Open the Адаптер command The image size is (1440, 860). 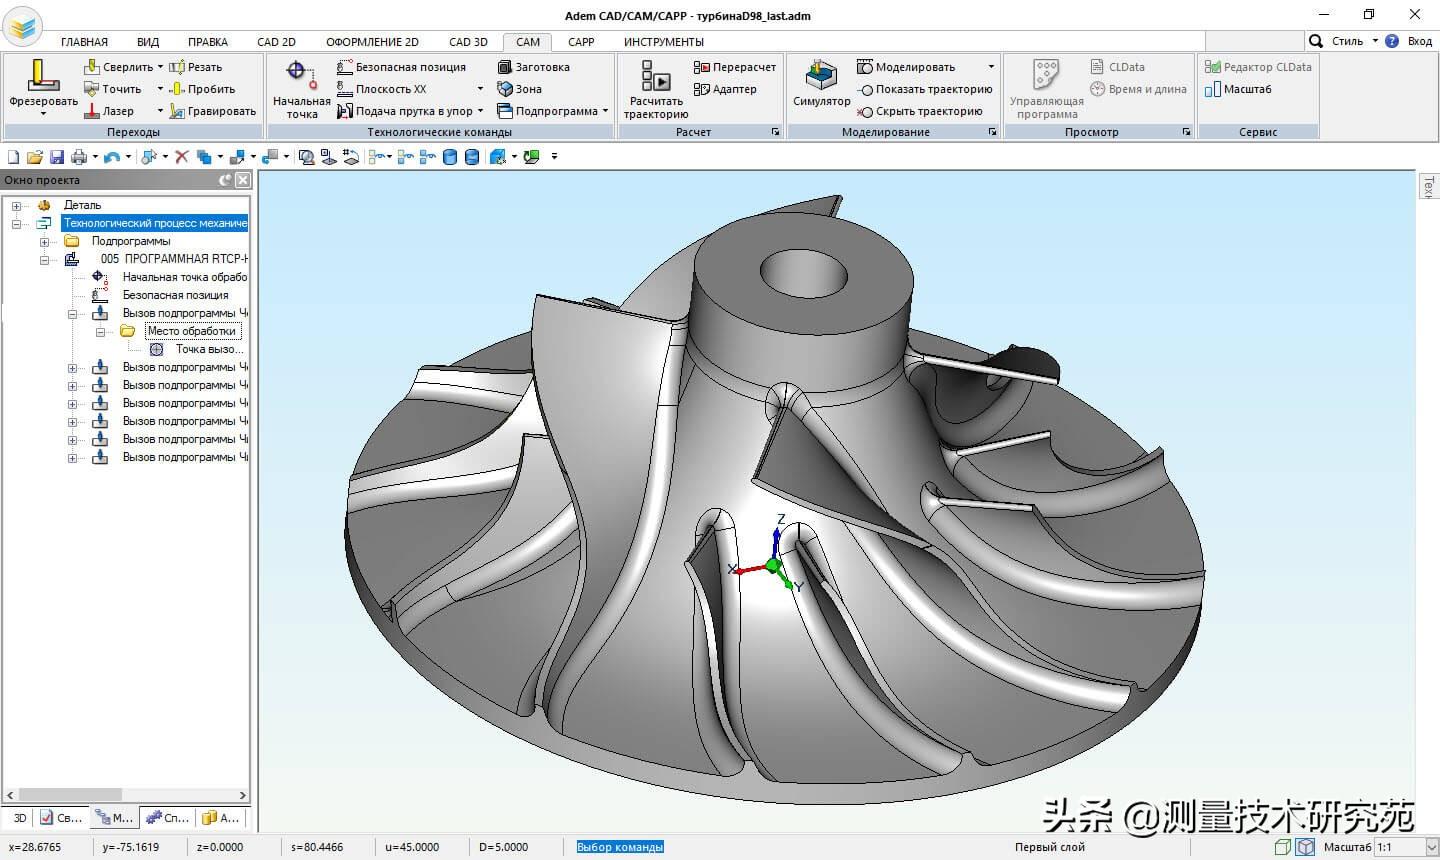pyautogui.click(x=725, y=89)
